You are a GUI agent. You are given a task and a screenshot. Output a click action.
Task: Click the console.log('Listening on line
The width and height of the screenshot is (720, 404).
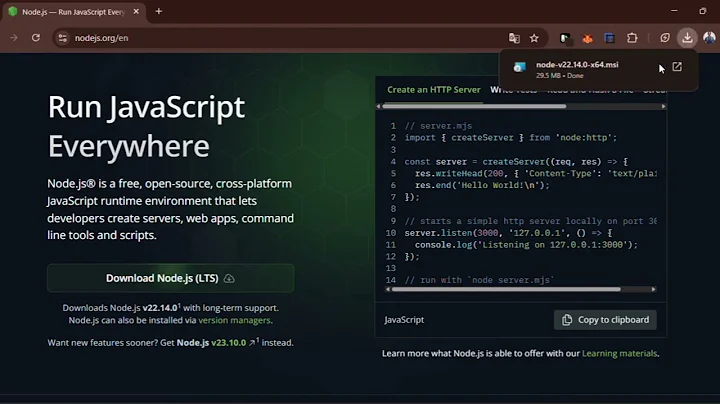[x=526, y=245]
